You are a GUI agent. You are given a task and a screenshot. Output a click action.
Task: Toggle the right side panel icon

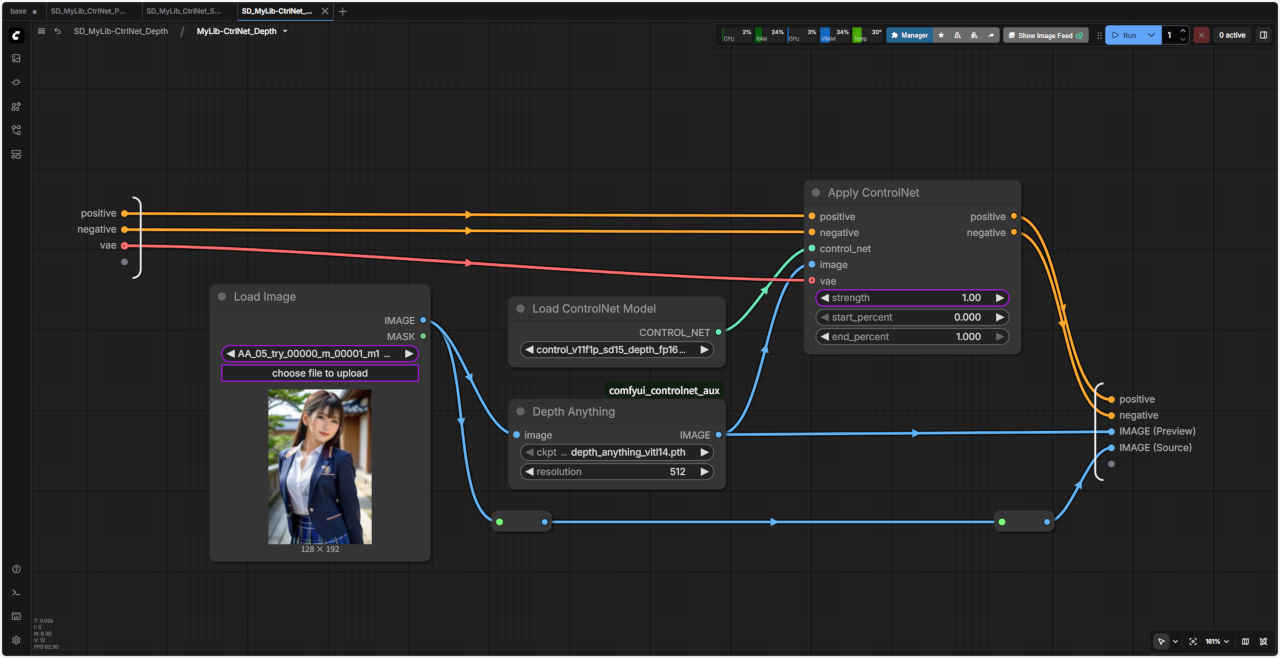1263,35
